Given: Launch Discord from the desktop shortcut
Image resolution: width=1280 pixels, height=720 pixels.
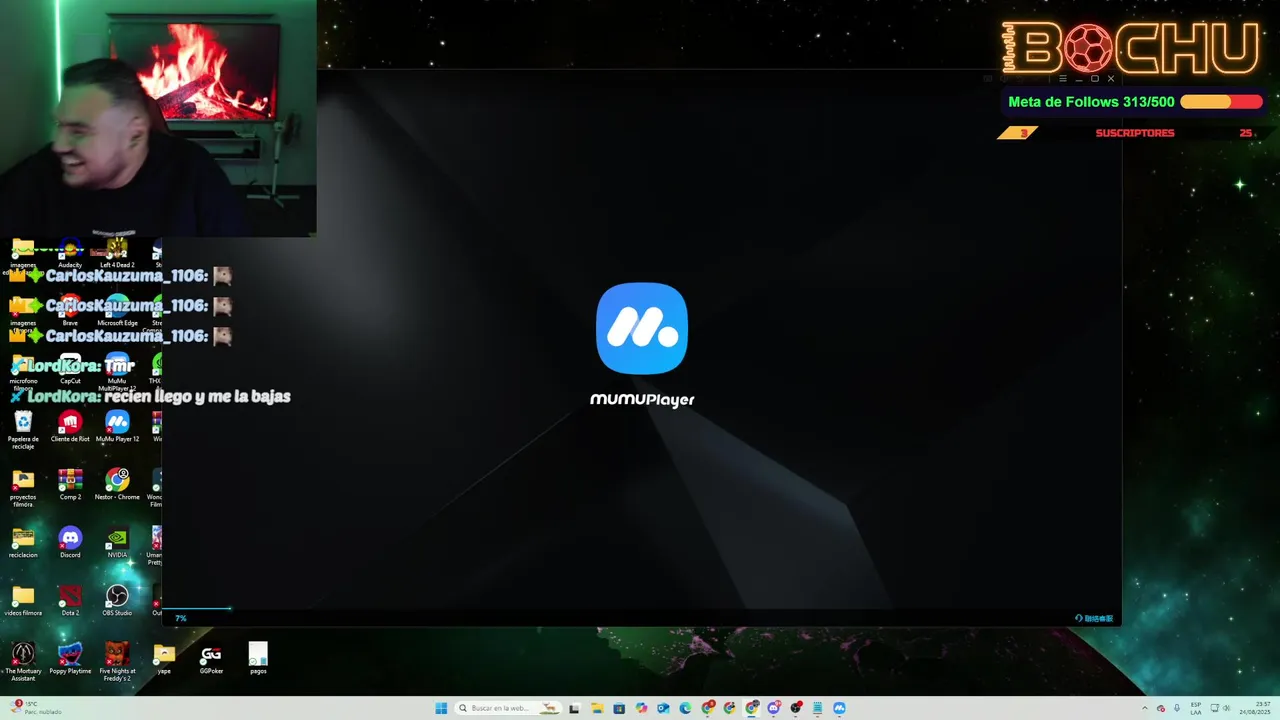Looking at the screenshot, I should coord(70,543).
